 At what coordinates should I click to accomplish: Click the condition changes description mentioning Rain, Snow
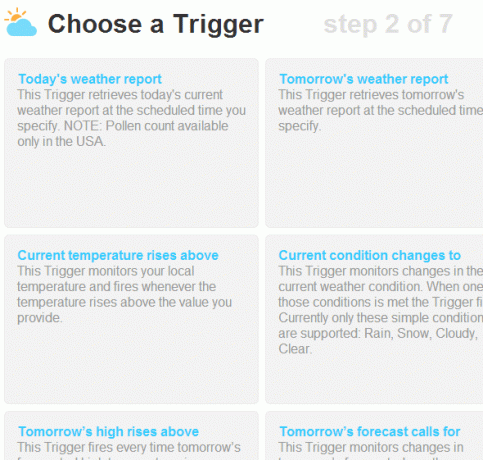381,310
